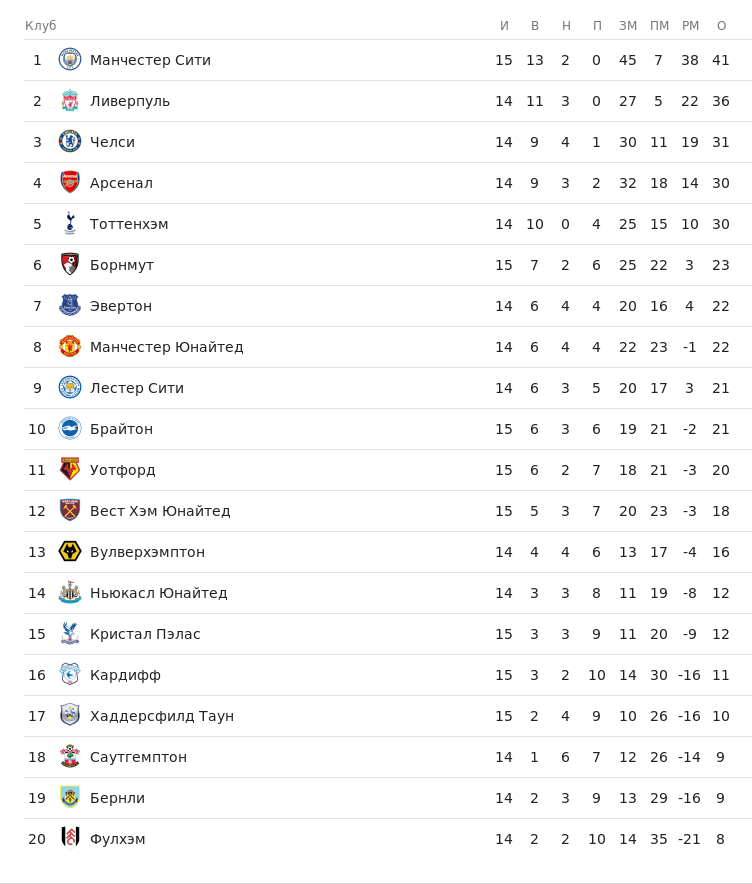
Task: Click the О points column header
Action: [x=721, y=26]
